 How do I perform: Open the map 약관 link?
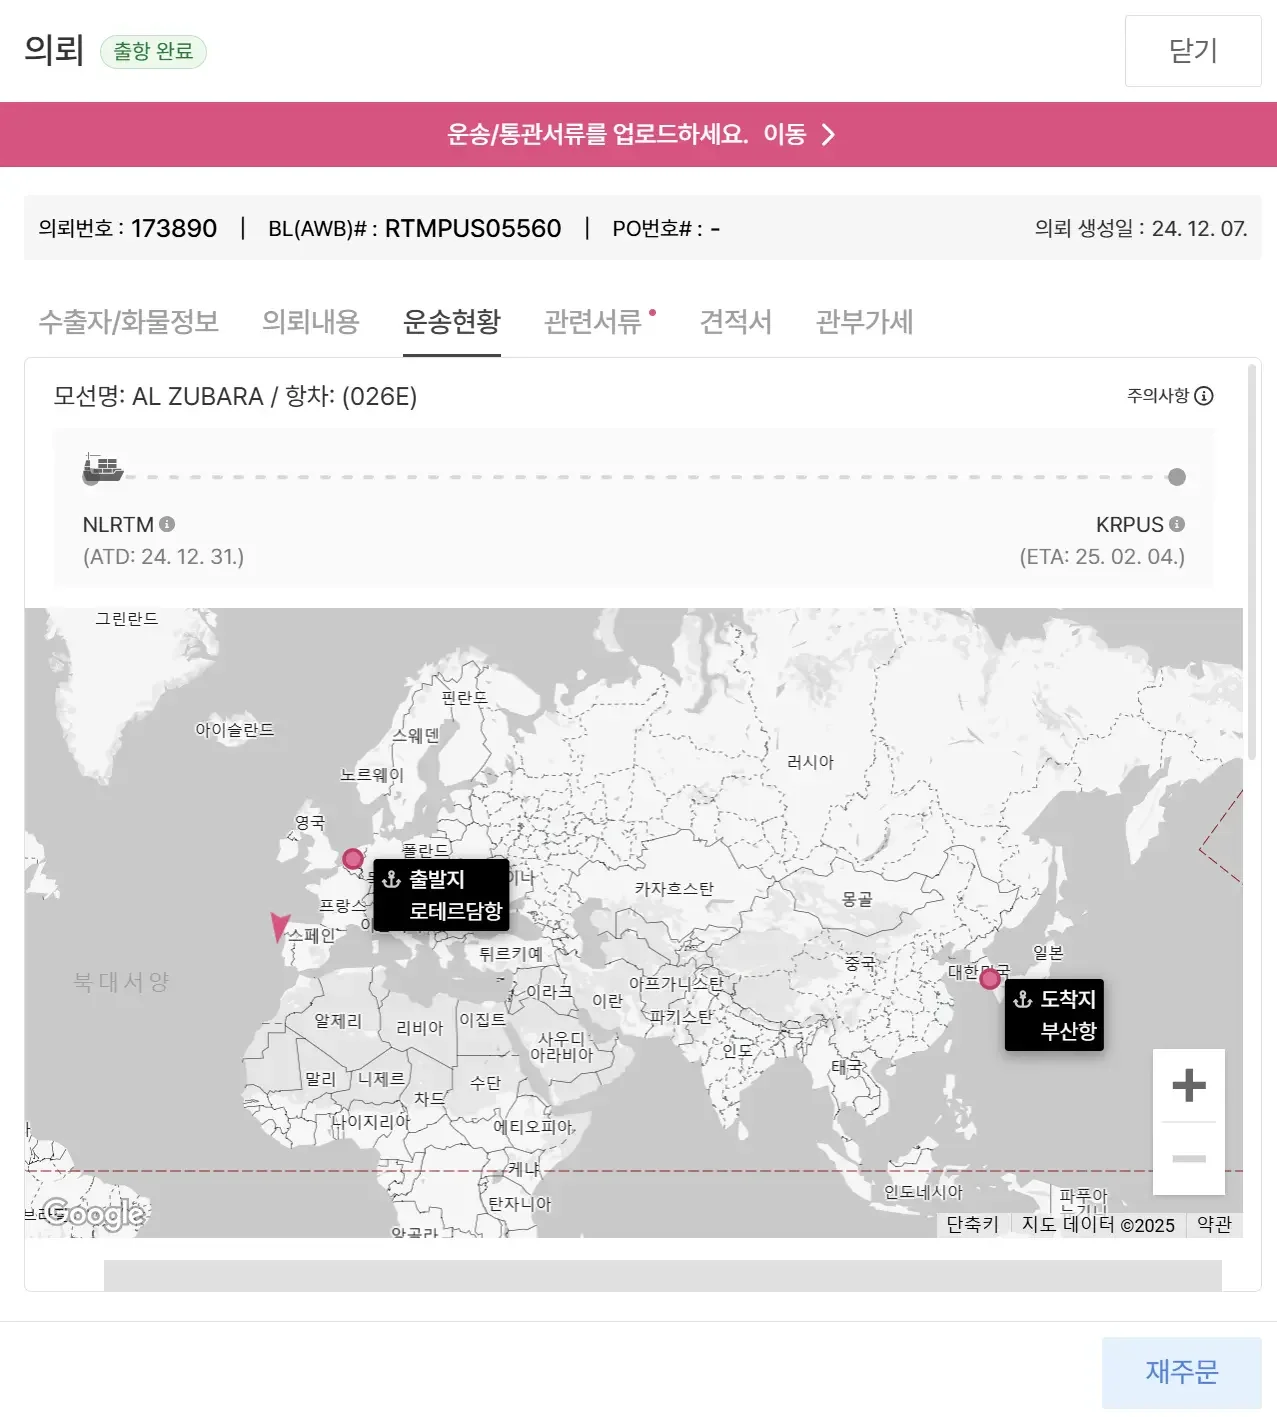tap(1215, 1225)
